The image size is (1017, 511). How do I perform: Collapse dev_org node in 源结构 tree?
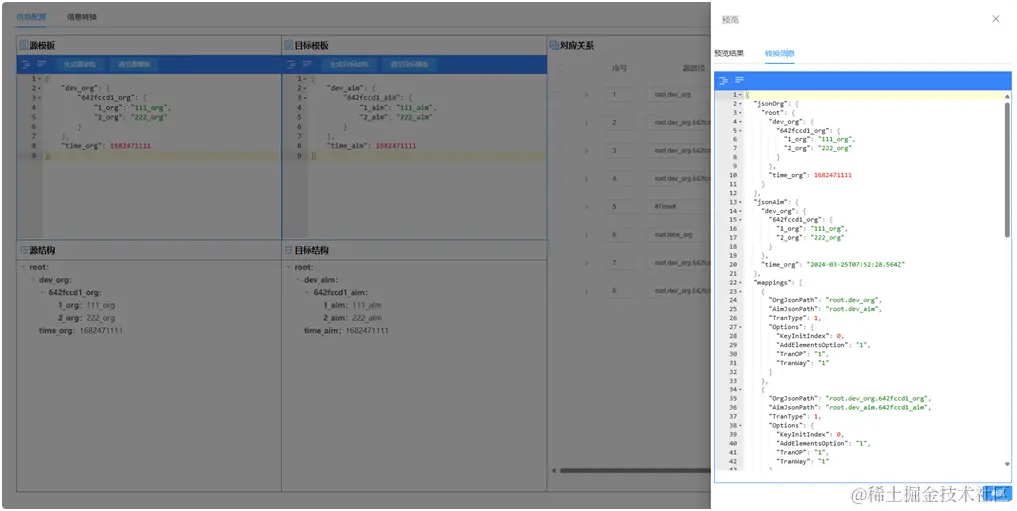tap(33, 280)
